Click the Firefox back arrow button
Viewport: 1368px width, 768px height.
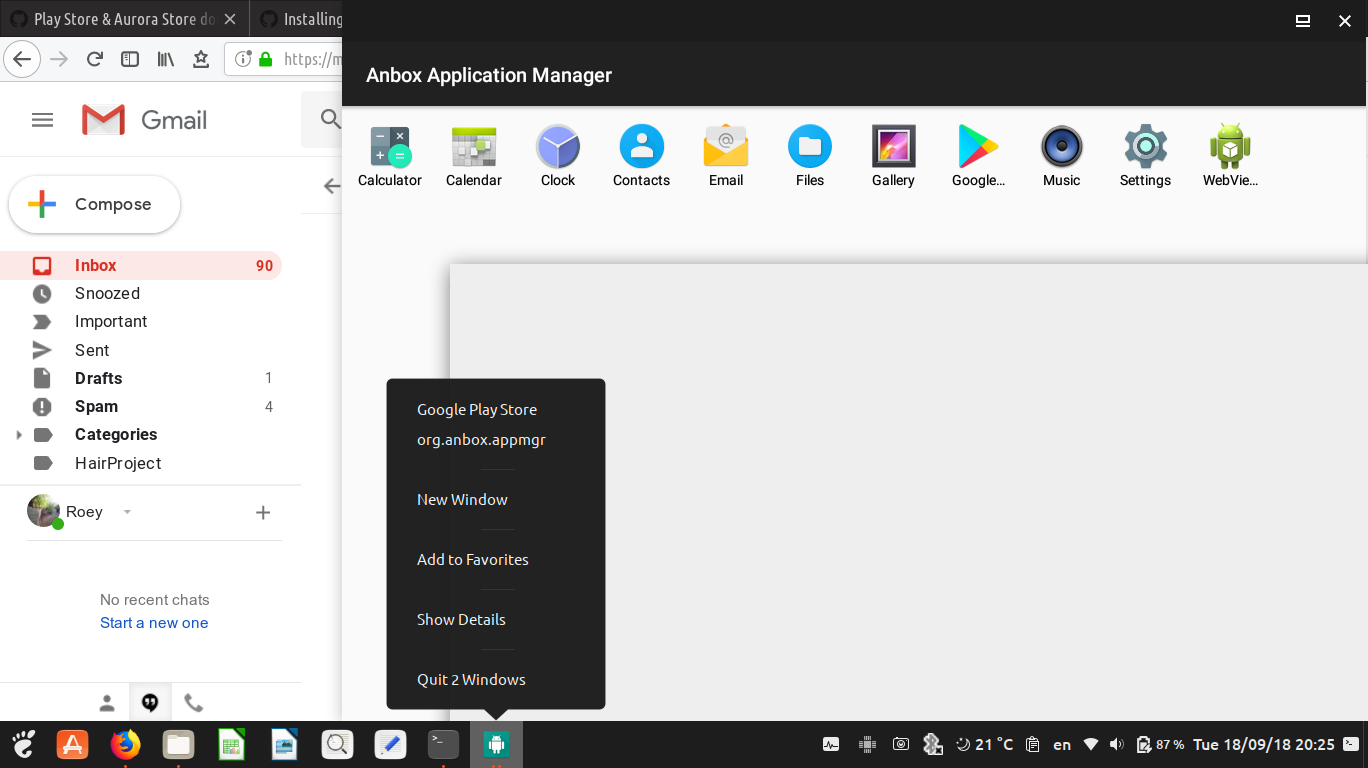tap(22, 59)
